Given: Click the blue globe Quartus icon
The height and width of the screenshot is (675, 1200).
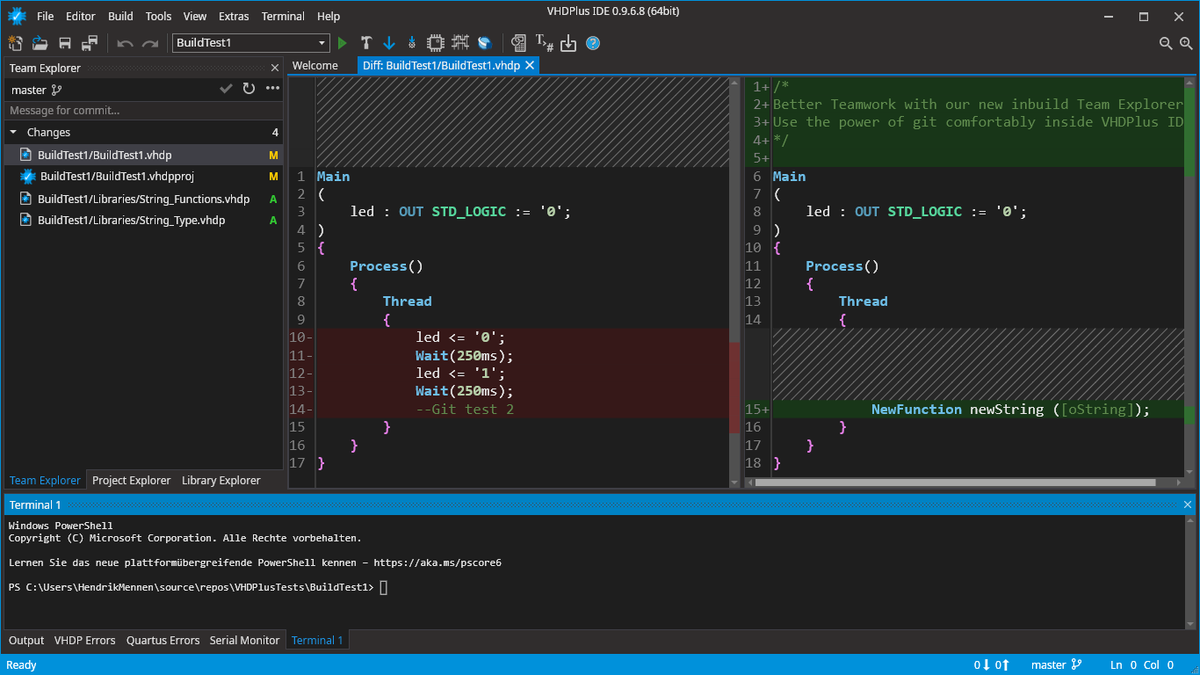Looking at the screenshot, I should 484,43.
